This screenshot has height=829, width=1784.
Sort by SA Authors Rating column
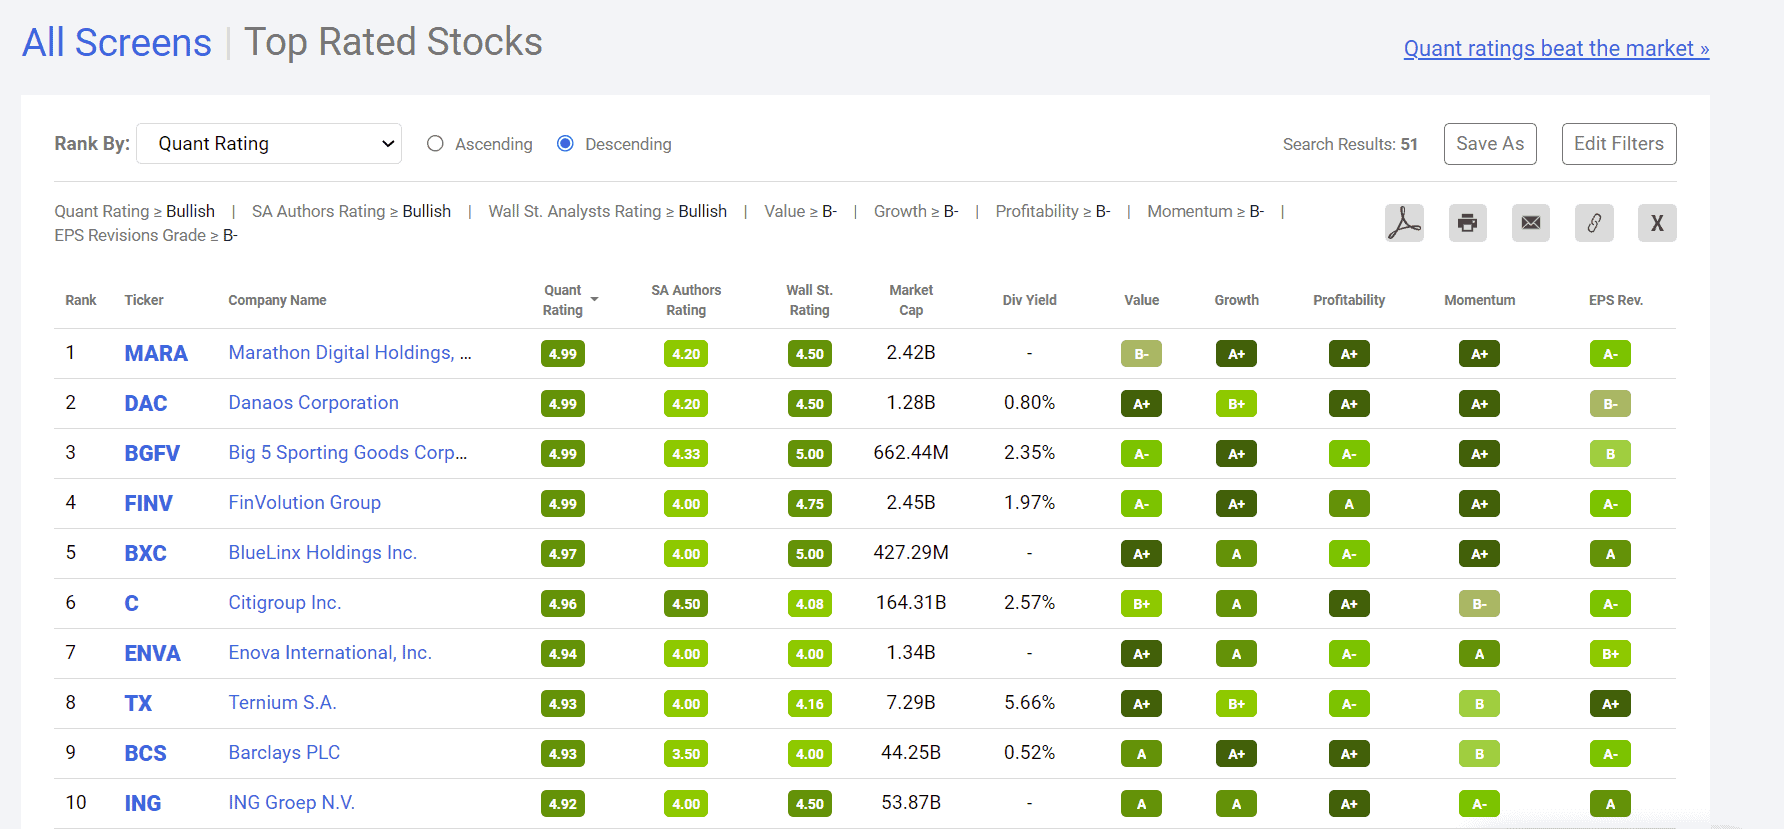click(x=686, y=300)
